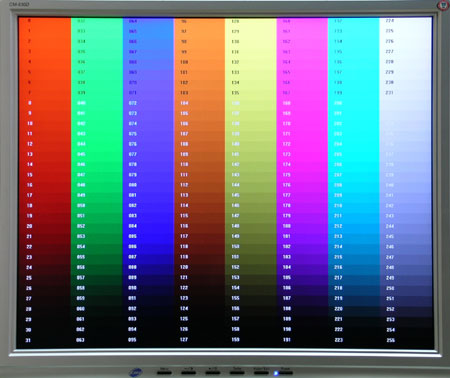450x378 pixels.
Task: Push the leftmost black button on the monitor bezel
Action: tap(164, 372)
